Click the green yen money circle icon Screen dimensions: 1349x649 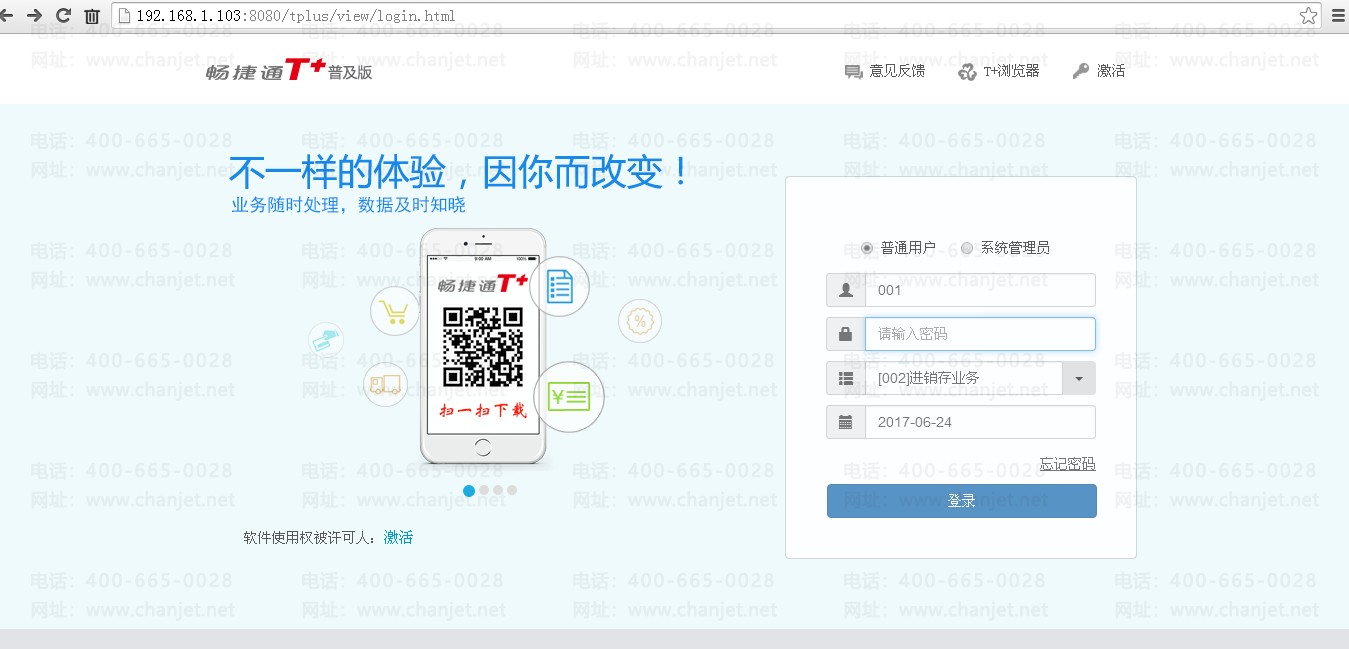569,397
